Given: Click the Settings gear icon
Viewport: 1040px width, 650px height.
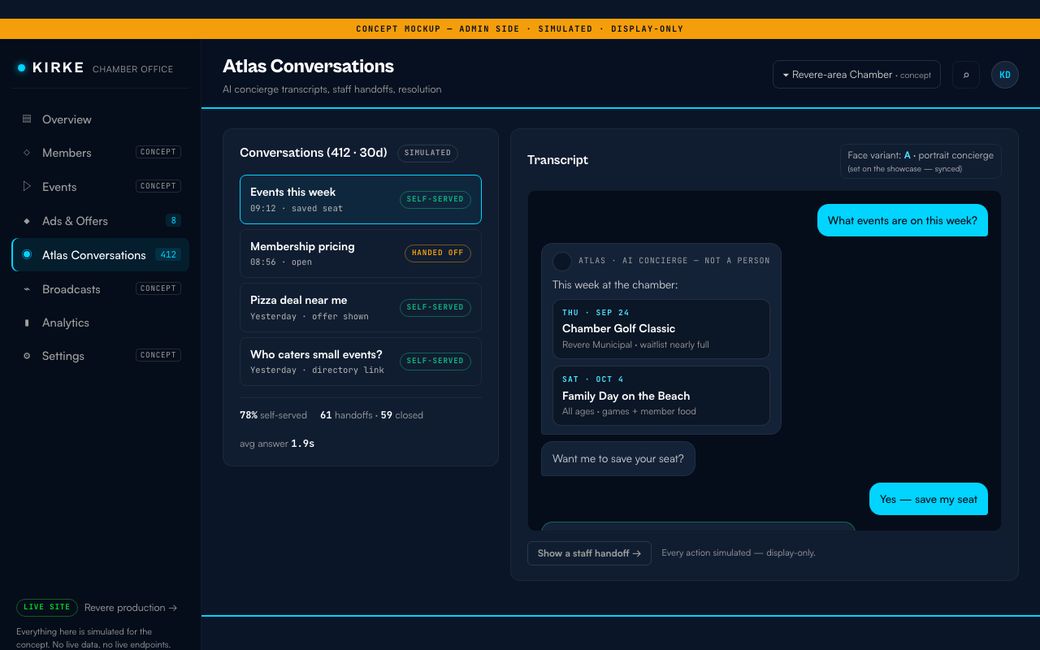Looking at the screenshot, I should (x=27, y=356).
